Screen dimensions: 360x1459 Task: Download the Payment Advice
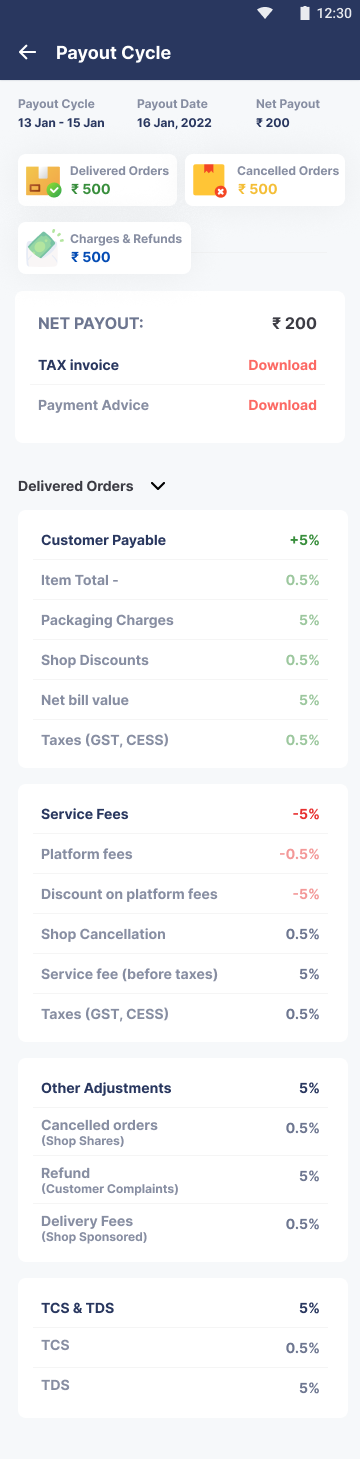pos(282,405)
